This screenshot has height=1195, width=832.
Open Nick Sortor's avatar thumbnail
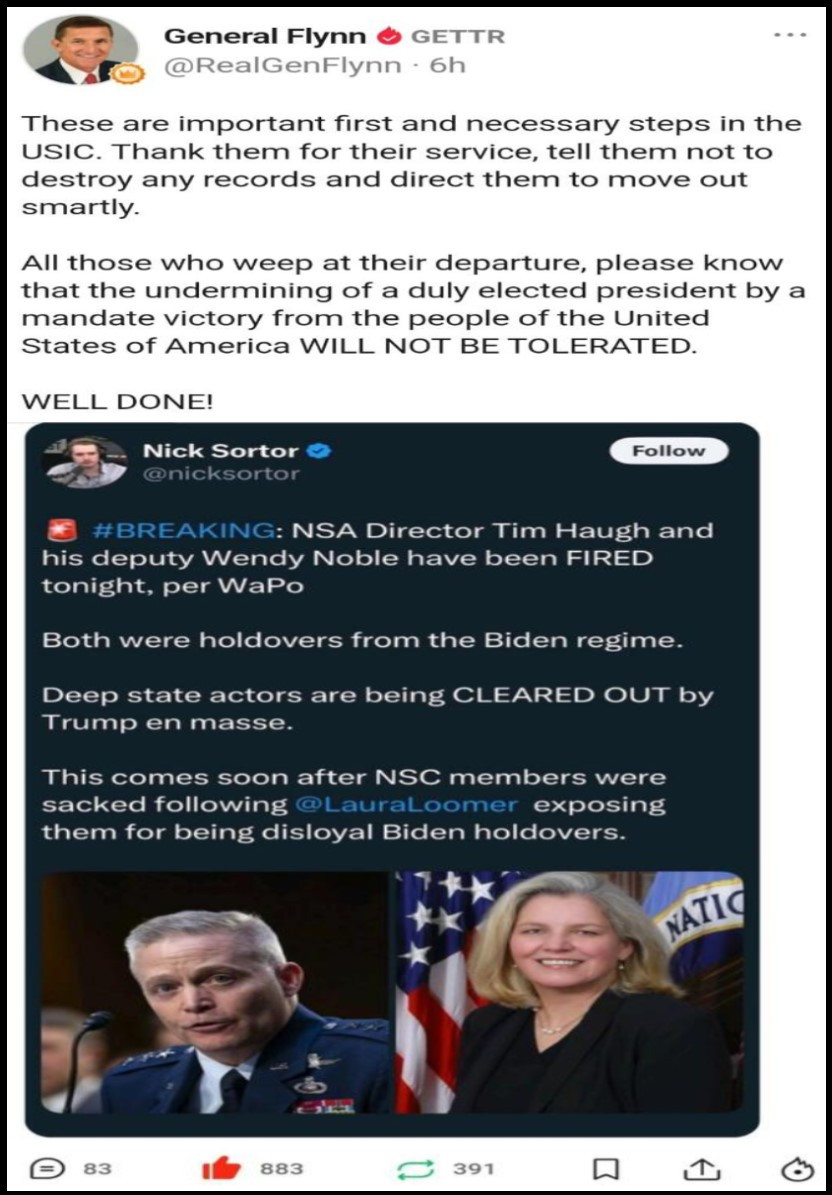86,463
